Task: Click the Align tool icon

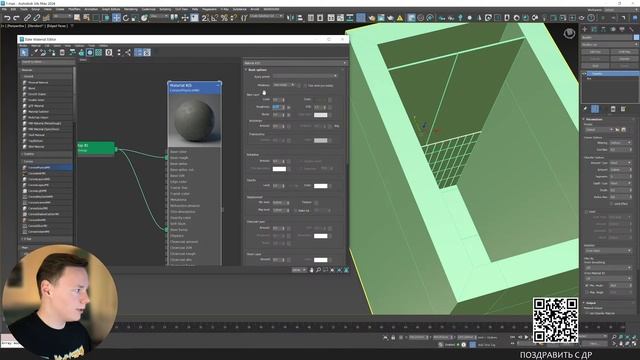Action: 300,18
